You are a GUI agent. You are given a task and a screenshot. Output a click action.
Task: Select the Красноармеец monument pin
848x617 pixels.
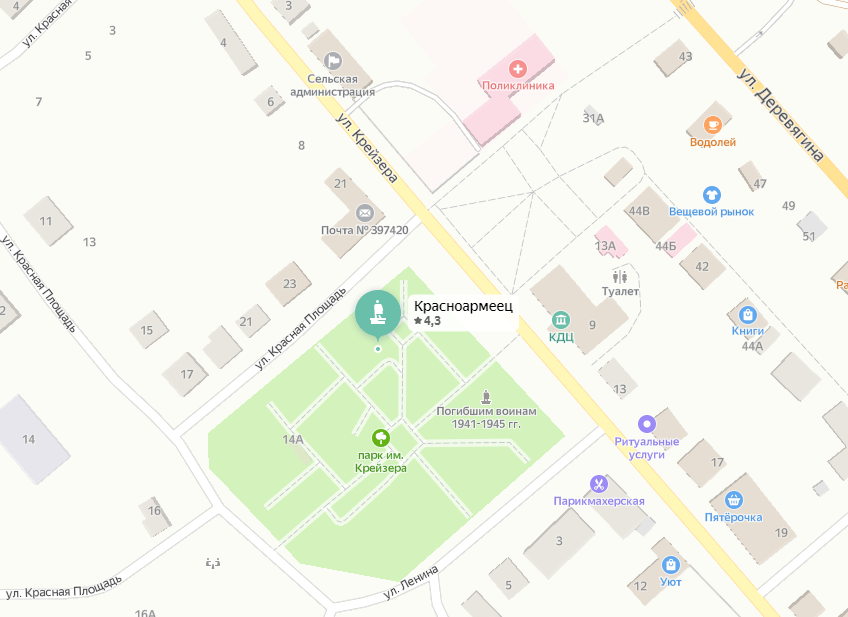[x=378, y=313]
